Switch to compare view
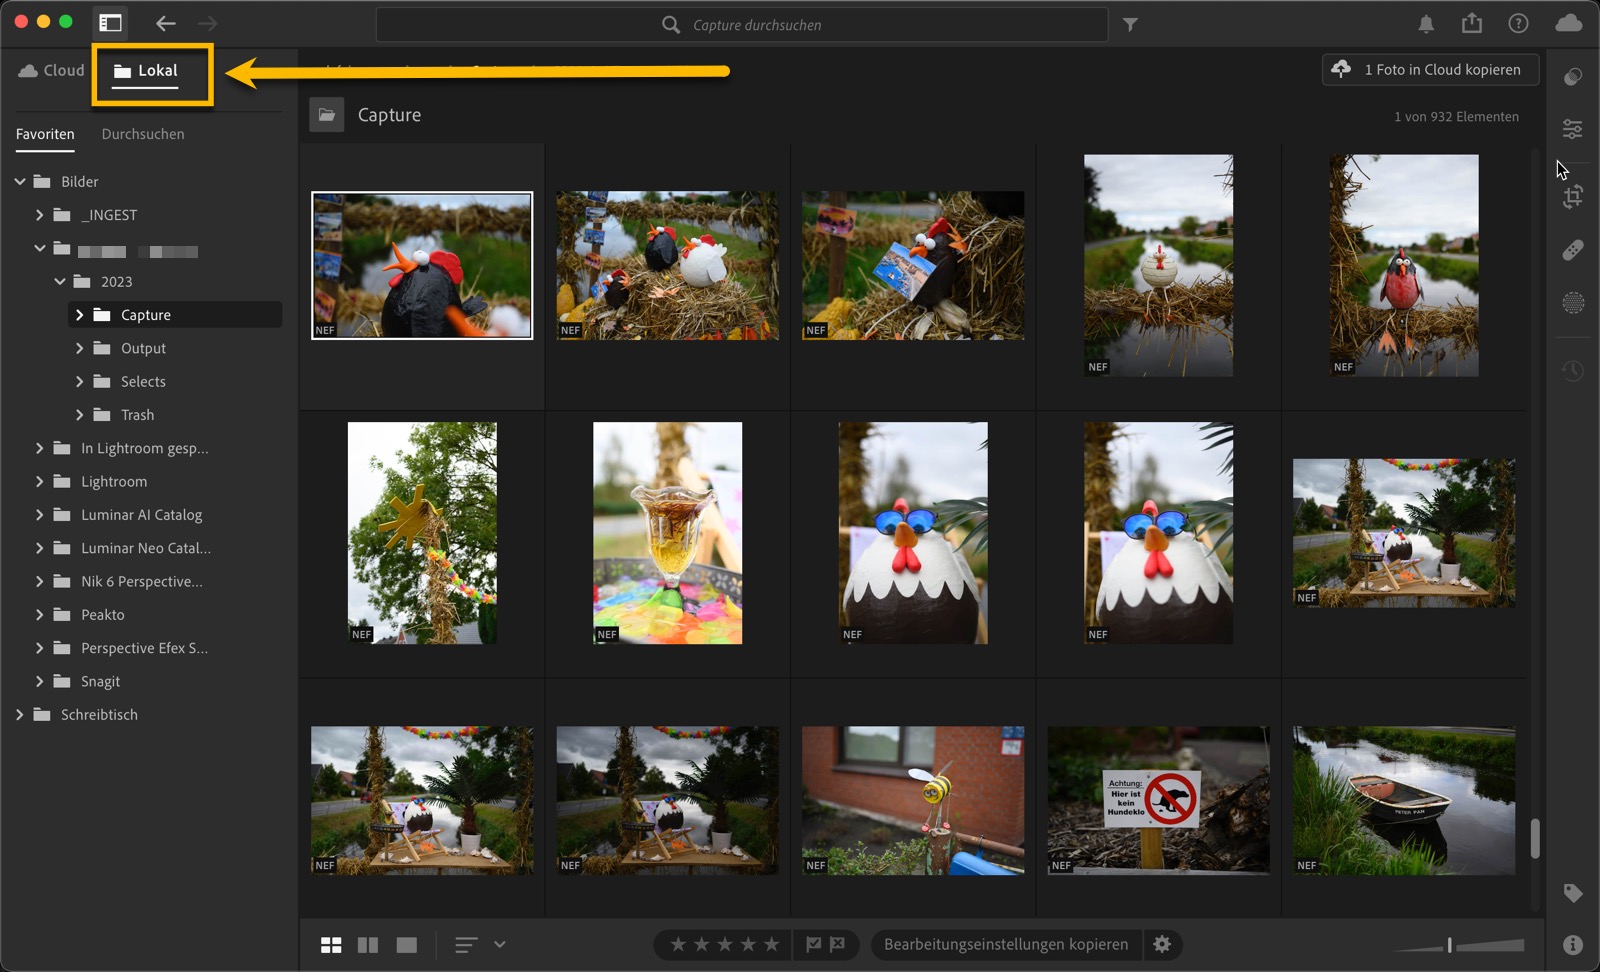The width and height of the screenshot is (1600, 972). (x=368, y=945)
